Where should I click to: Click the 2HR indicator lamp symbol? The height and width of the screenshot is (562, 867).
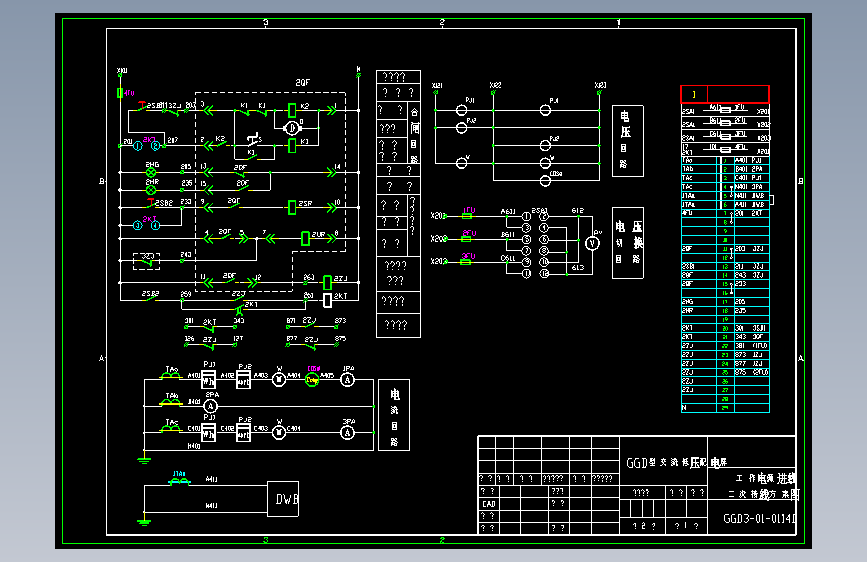[150, 190]
